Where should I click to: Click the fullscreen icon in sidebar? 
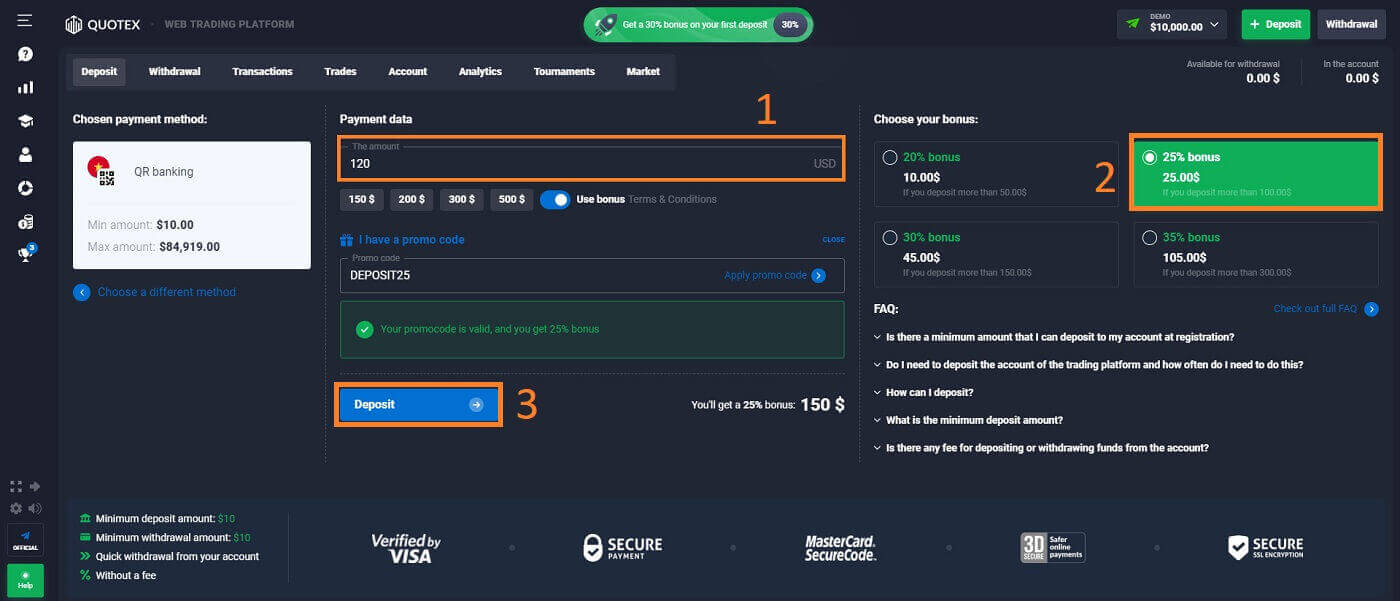[15, 487]
